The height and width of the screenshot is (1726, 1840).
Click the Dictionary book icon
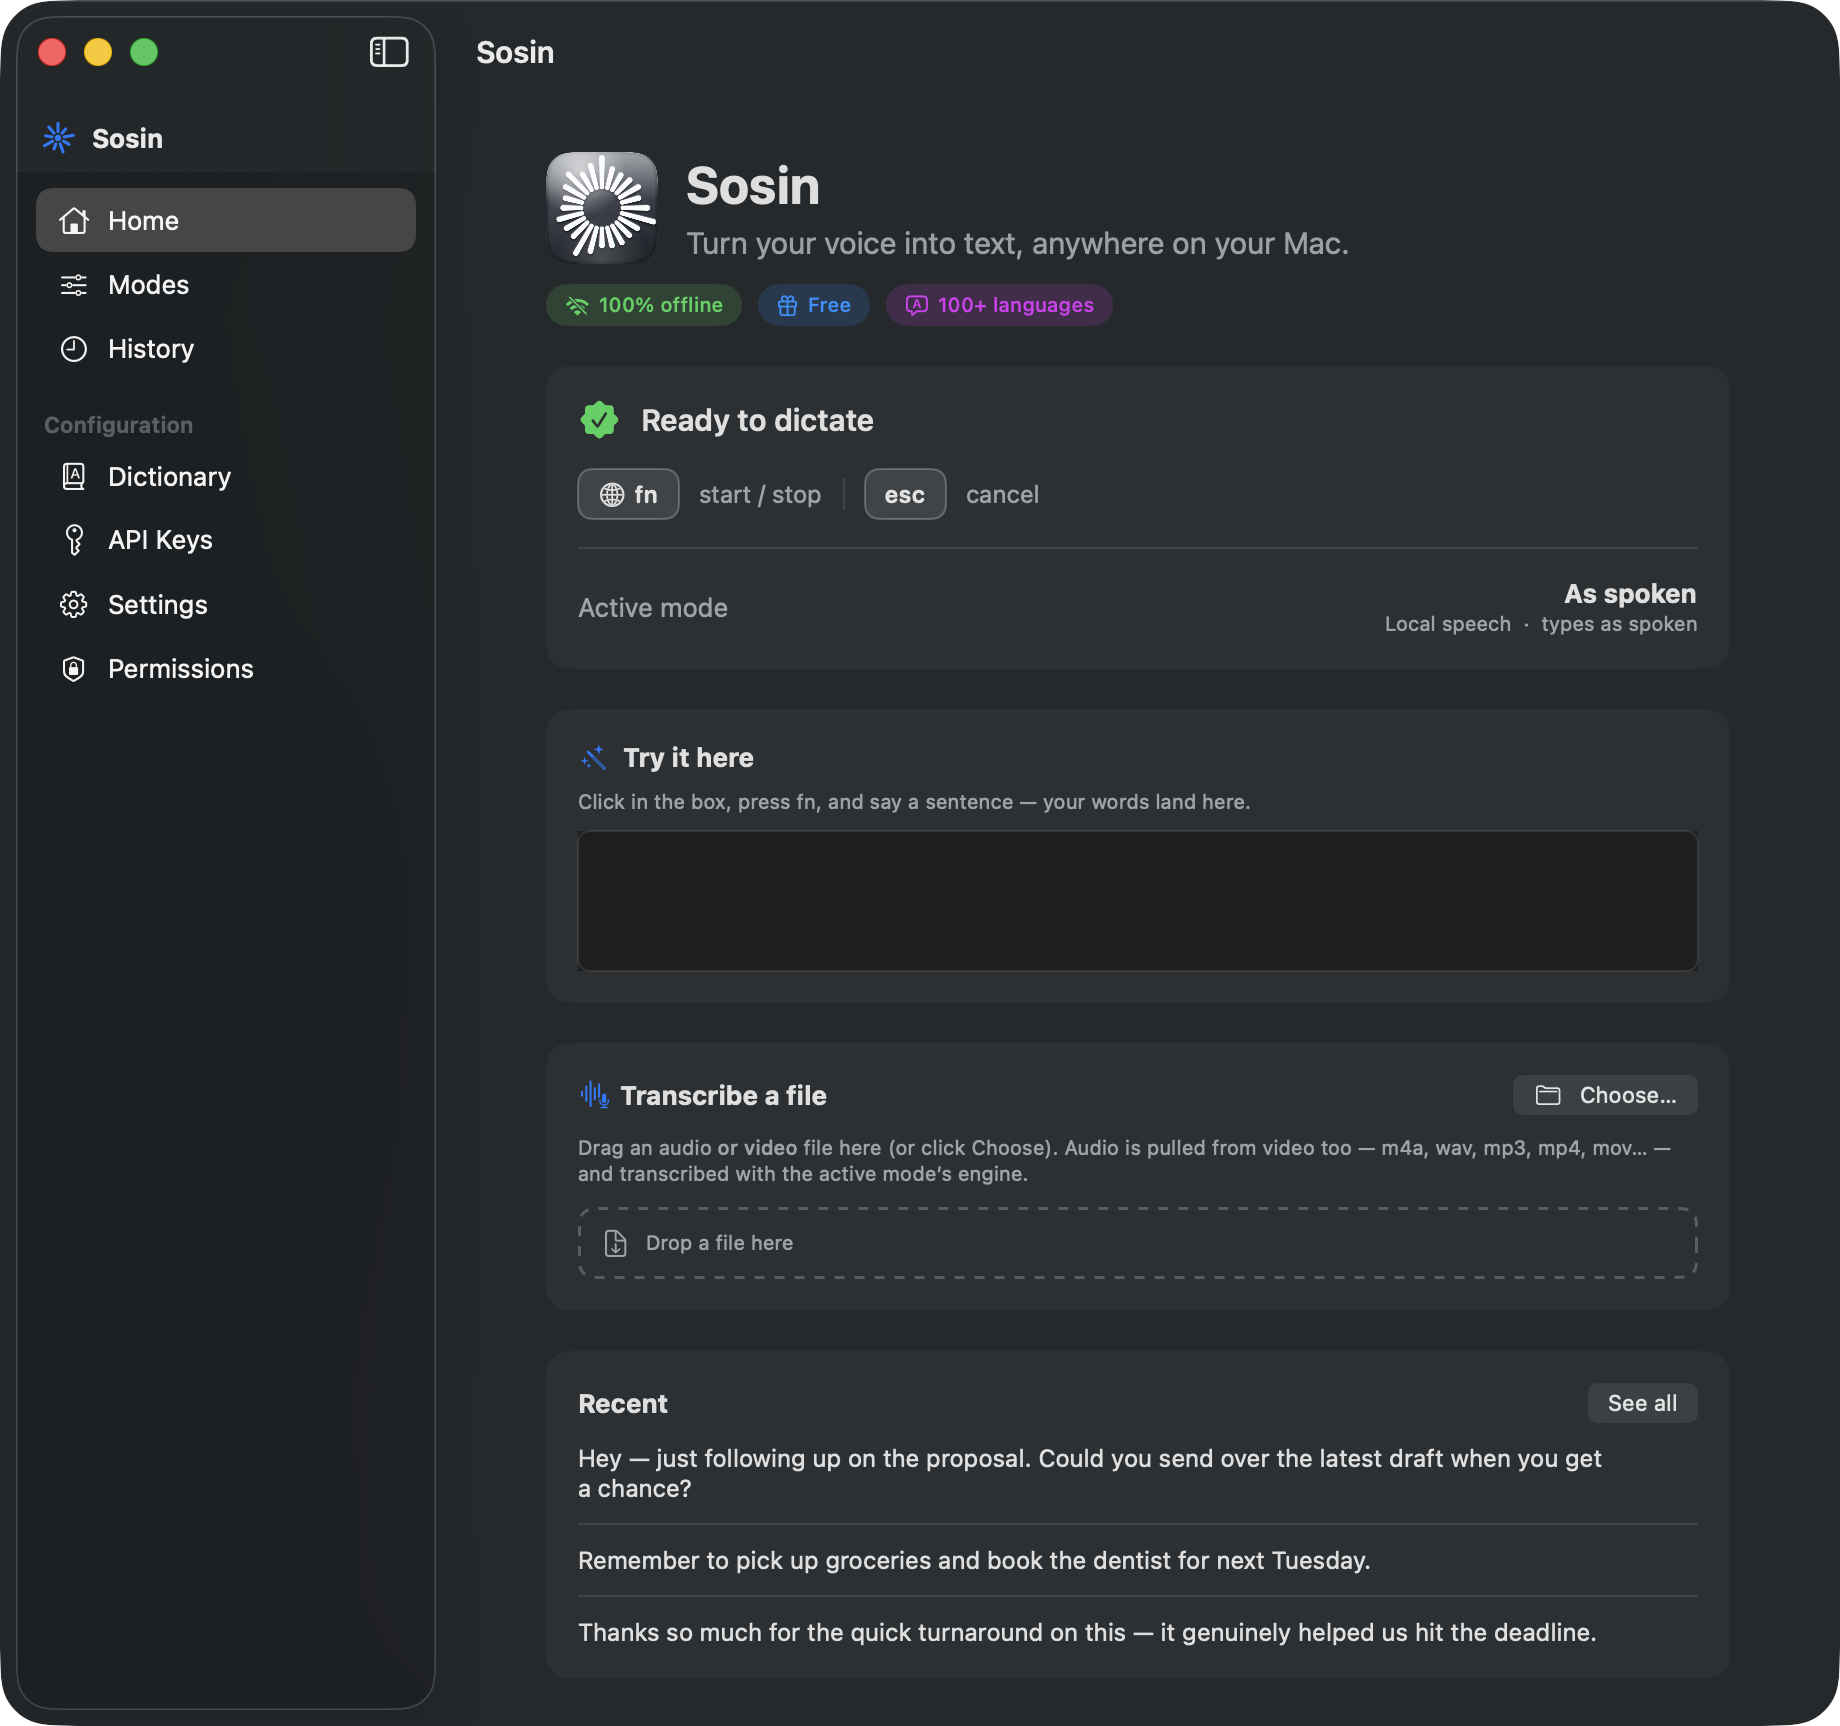[74, 477]
